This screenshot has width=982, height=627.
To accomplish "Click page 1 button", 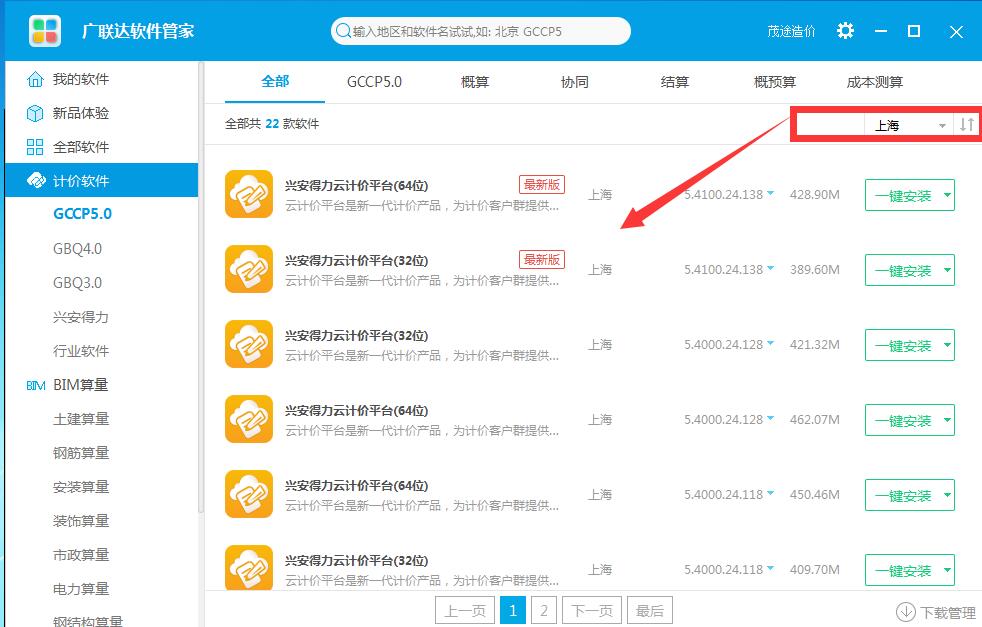I will (x=513, y=611).
